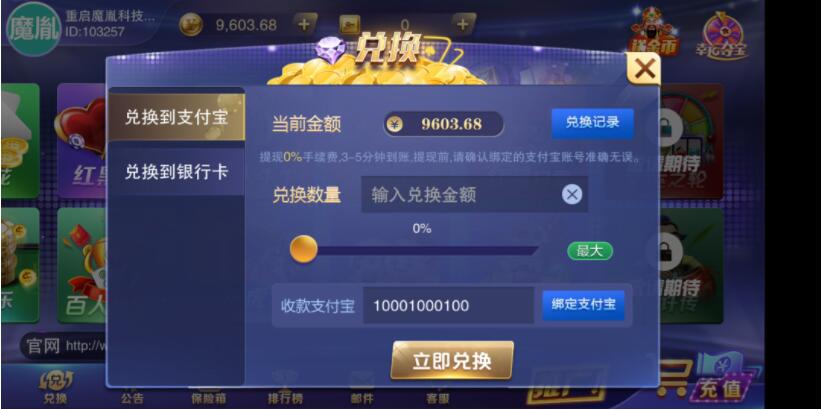Screen dimensions: 822x410
Task: Open 排行榜 leaderboard in the bottom bar
Action: 284,390
